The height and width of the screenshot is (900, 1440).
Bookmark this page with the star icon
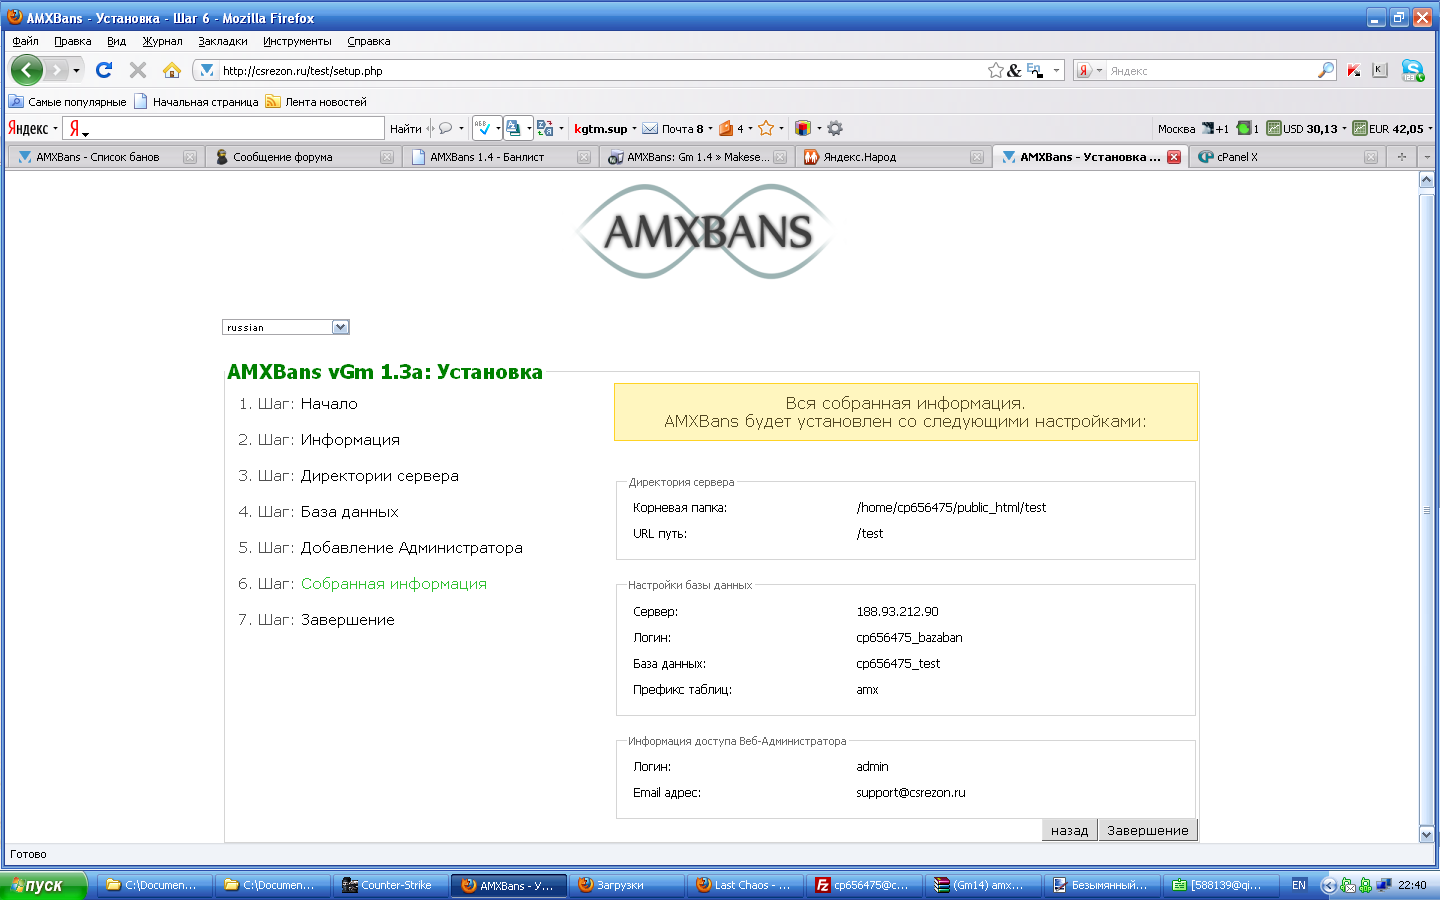point(995,70)
